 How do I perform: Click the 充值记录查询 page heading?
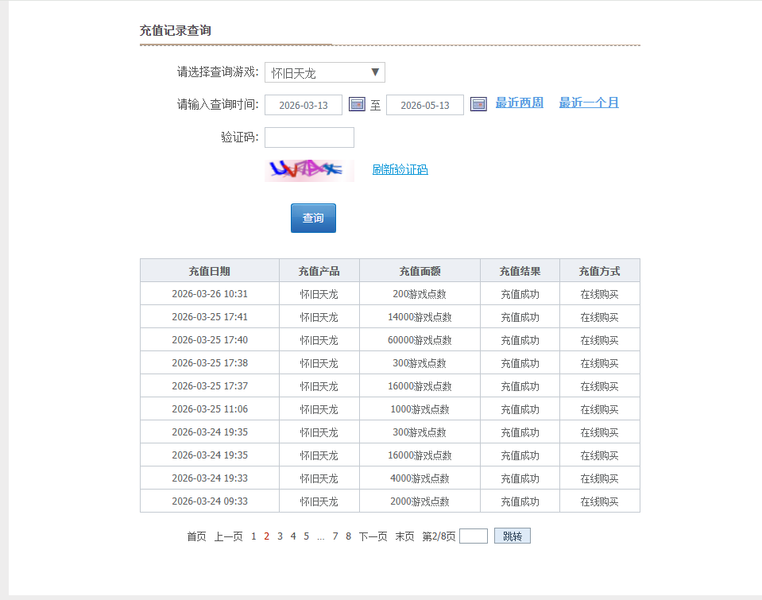point(175,31)
